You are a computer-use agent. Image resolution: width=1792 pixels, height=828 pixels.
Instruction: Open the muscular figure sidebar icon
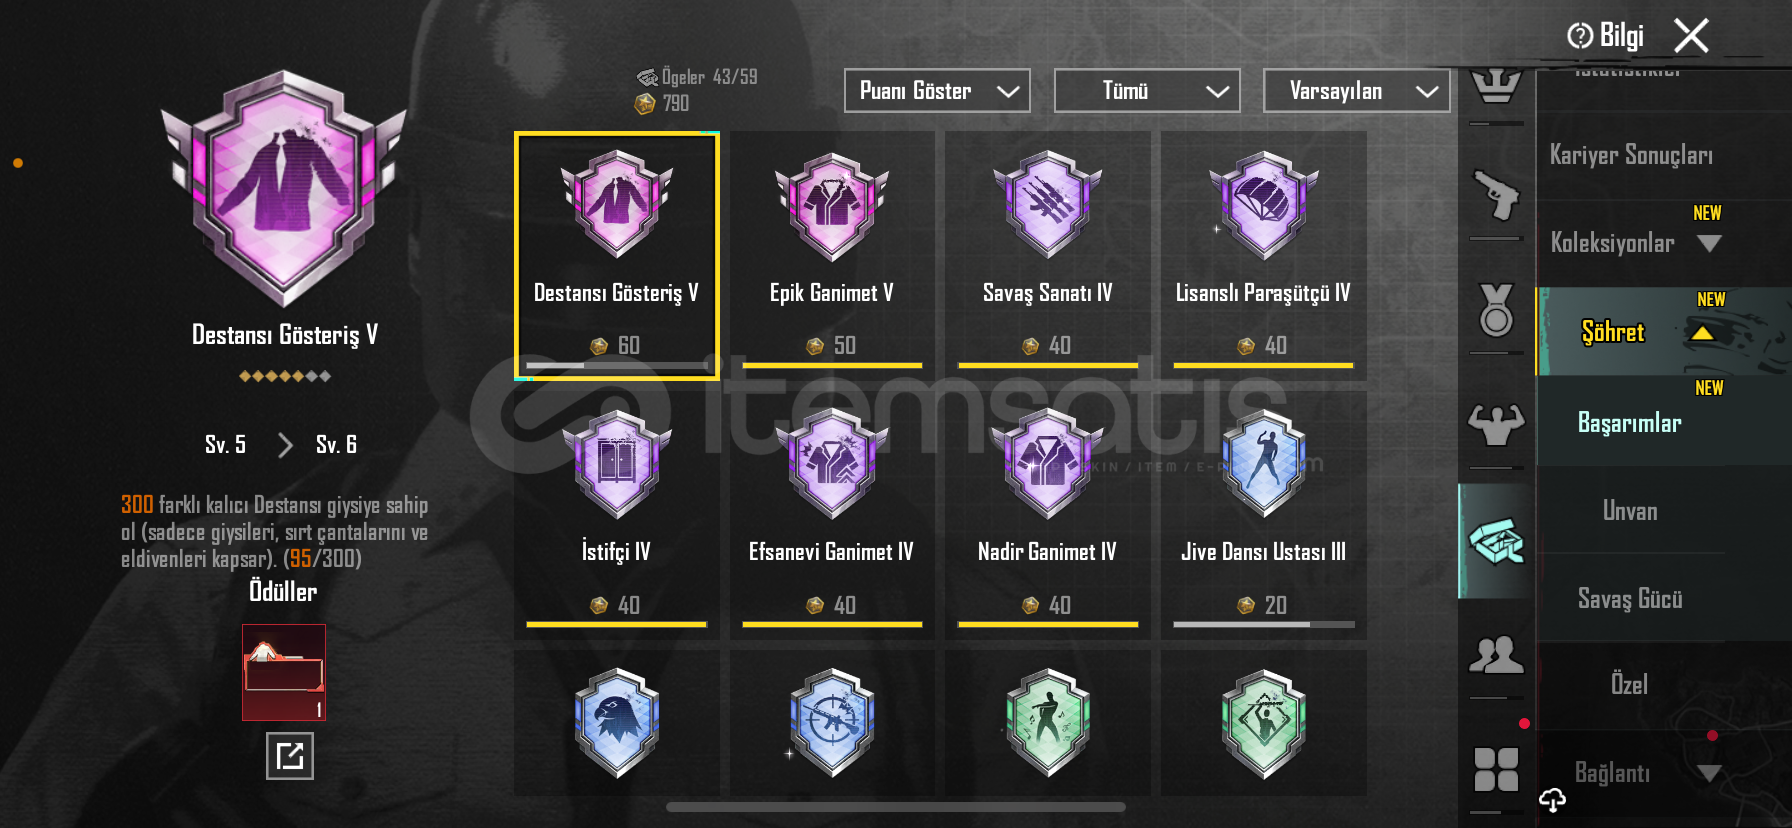pyautogui.click(x=1496, y=424)
